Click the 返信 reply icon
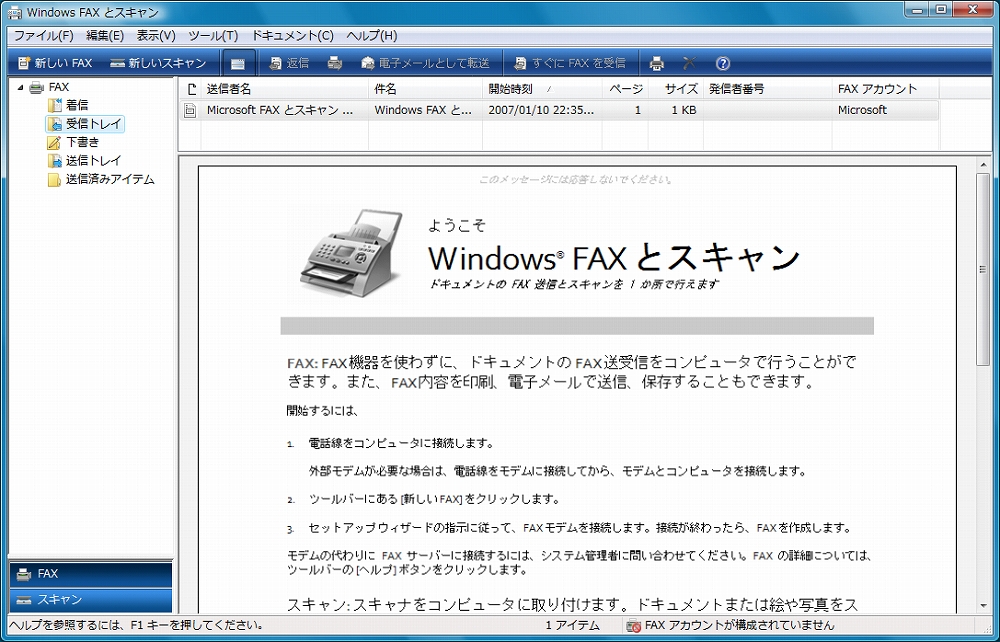 coord(288,63)
